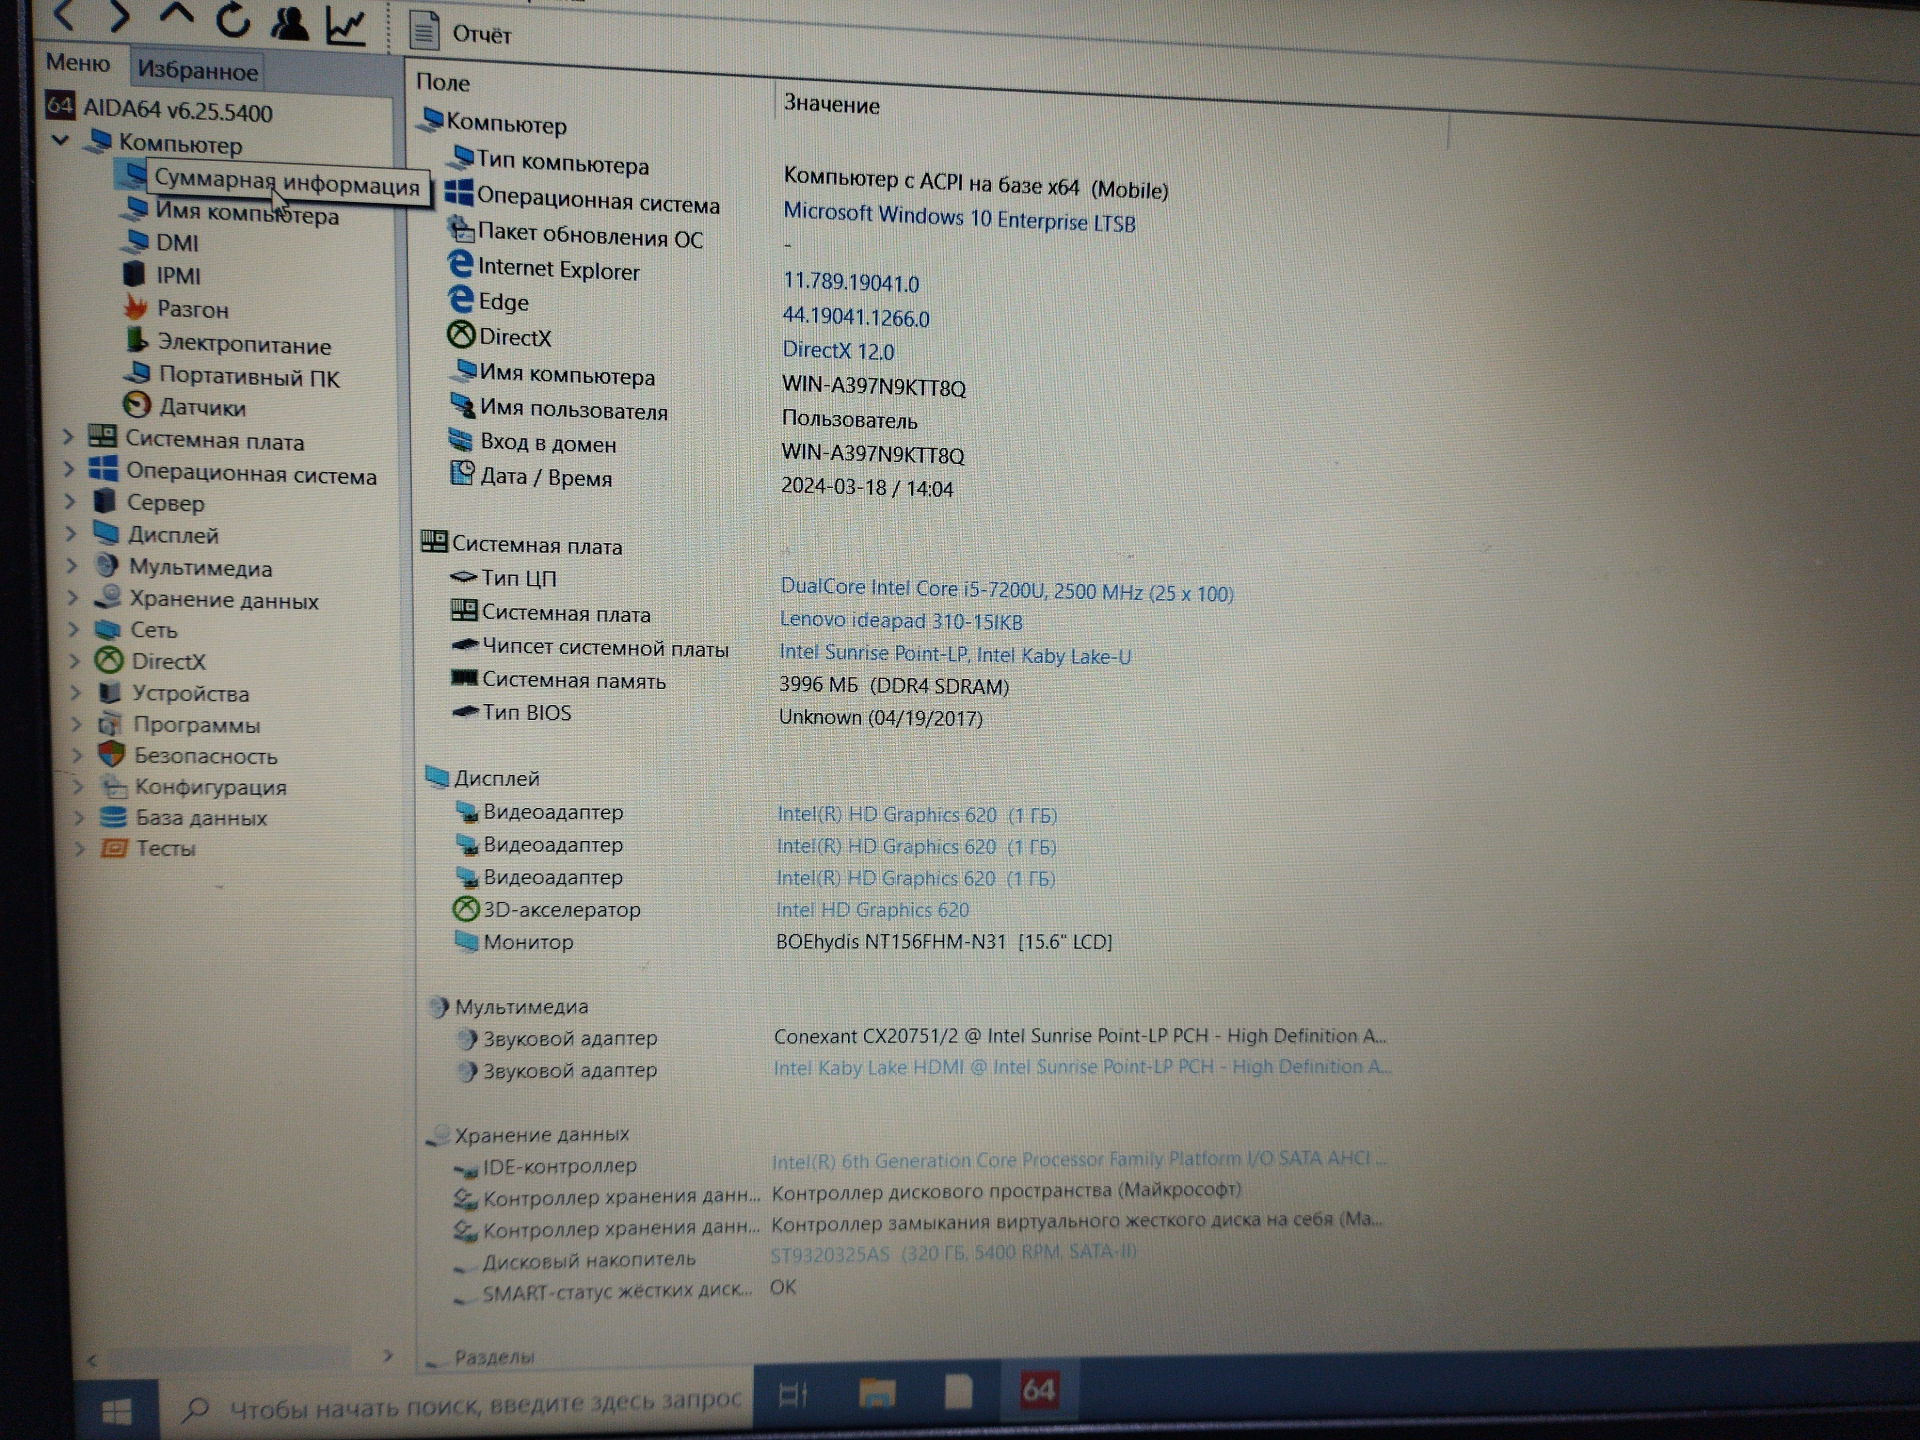The image size is (1920, 1440).
Task: Switch to the Избранное tab
Action: click(x=197, y=70)
